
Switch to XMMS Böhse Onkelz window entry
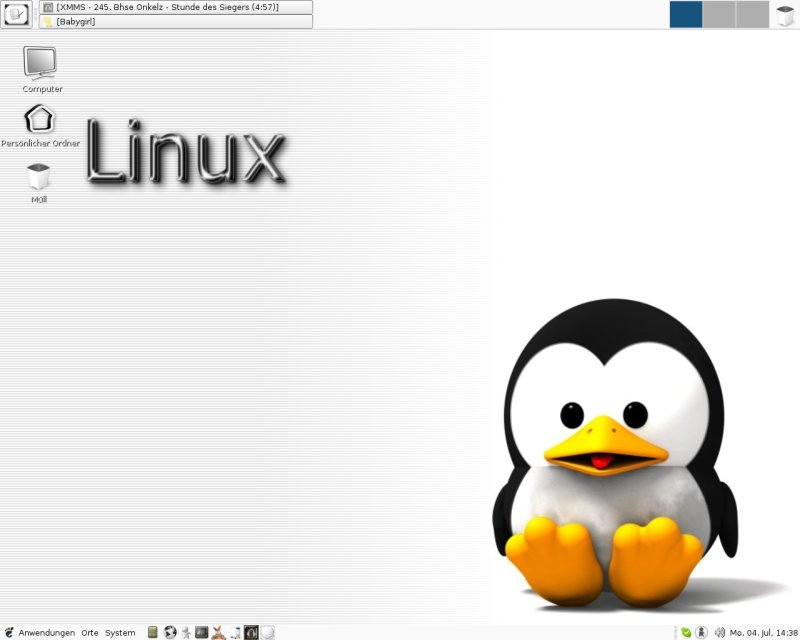coord(176,7)
